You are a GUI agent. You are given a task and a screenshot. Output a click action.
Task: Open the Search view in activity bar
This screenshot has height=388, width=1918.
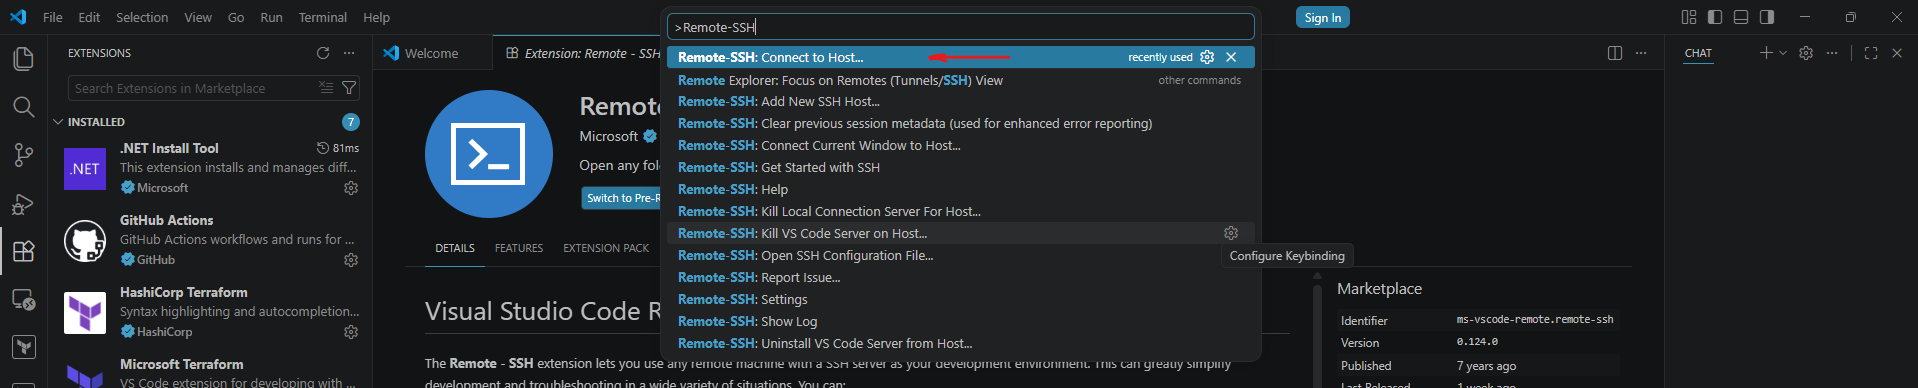point(23,107)
